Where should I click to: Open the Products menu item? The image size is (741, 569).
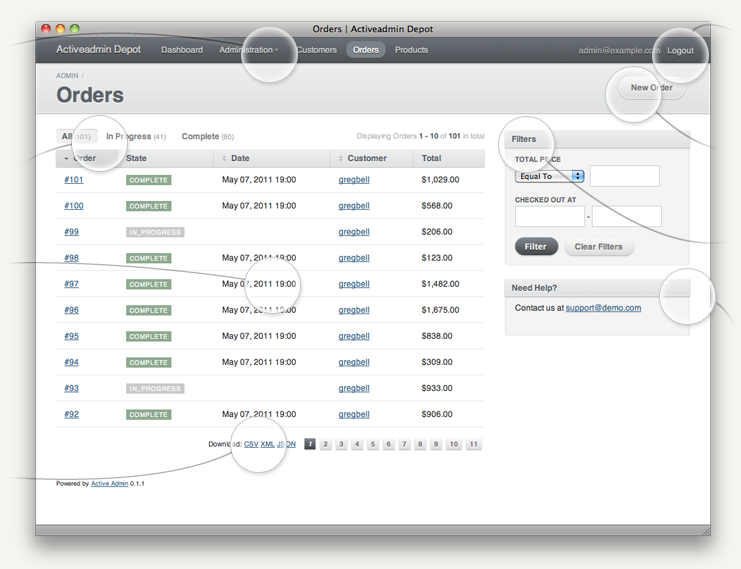tap(411, 50)
